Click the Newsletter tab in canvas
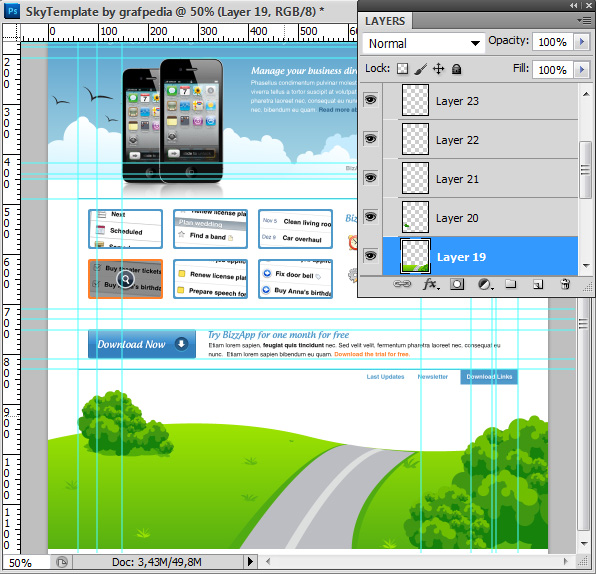The width and height of the screenshot is (596, 574). tap(433, 377)
